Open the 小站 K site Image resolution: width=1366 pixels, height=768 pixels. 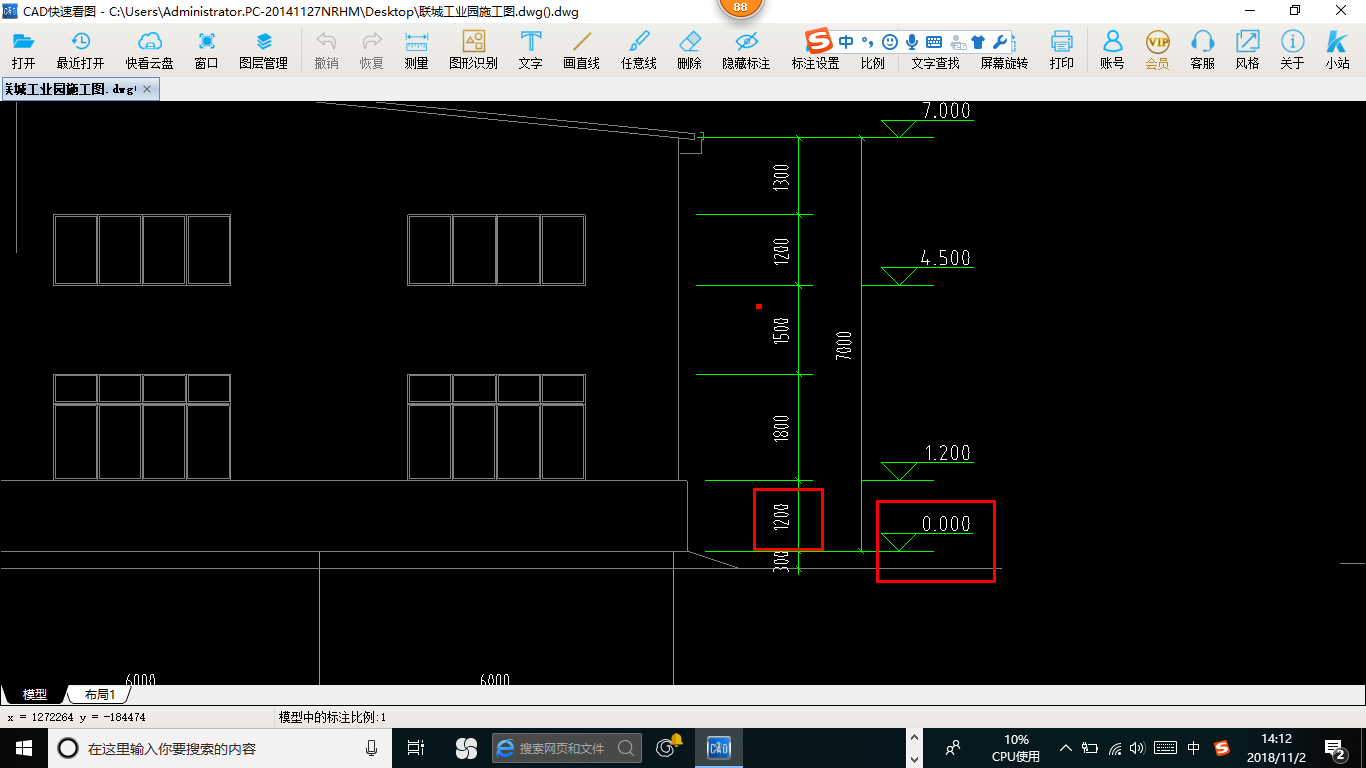(x=1337, y=50)
